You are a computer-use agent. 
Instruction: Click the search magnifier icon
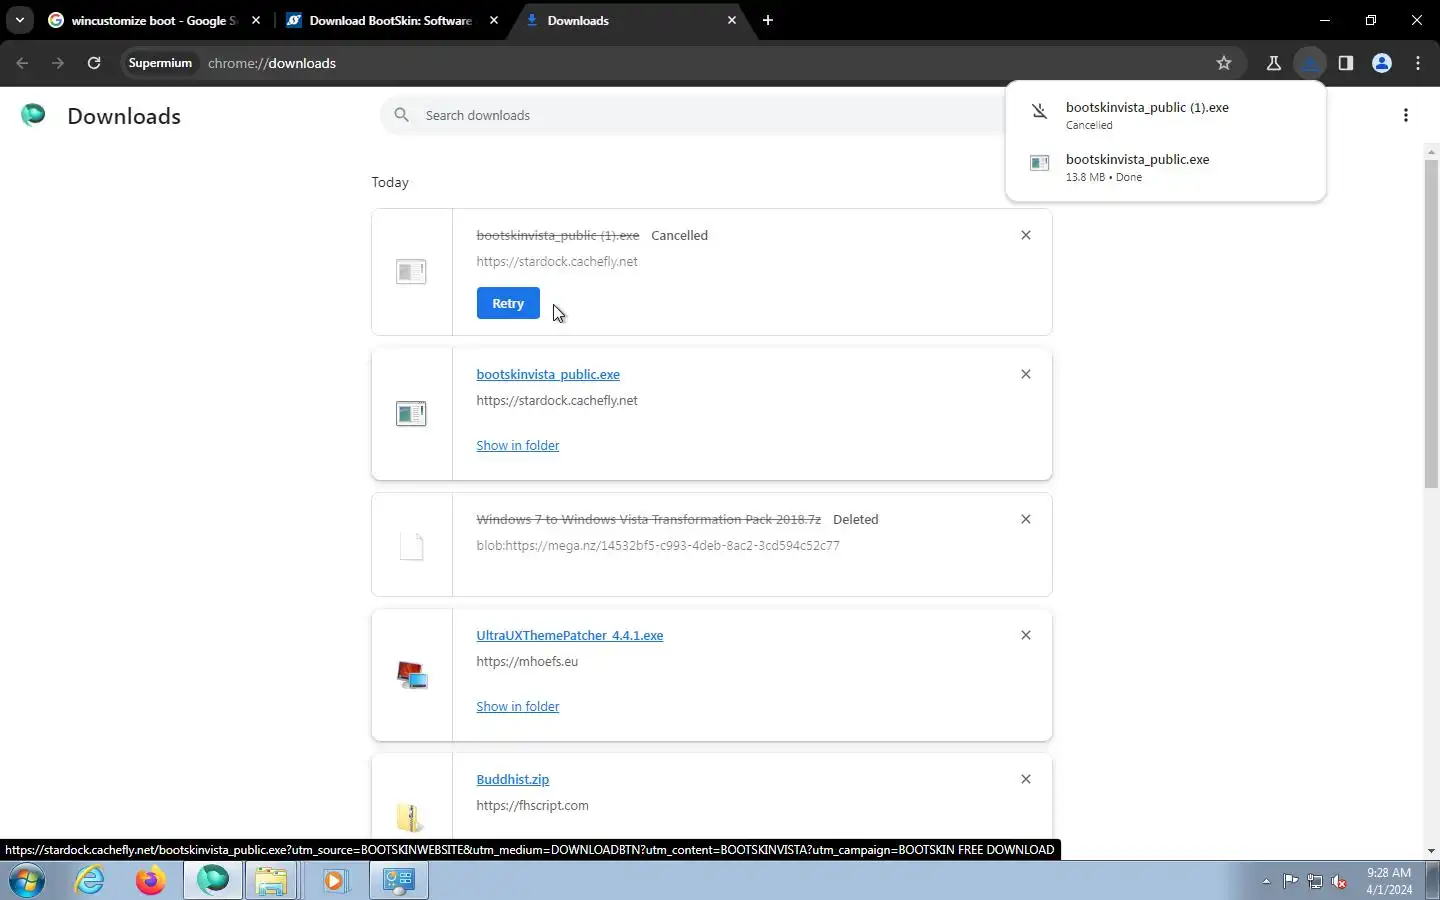click(x=401, y=115)
